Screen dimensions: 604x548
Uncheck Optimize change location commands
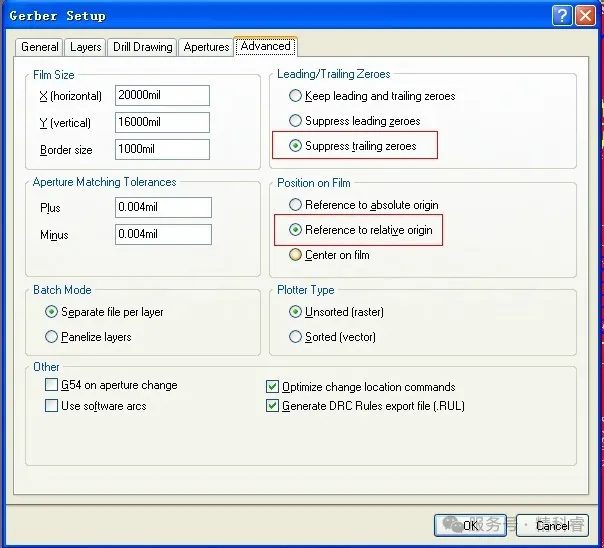pos(273,387)
